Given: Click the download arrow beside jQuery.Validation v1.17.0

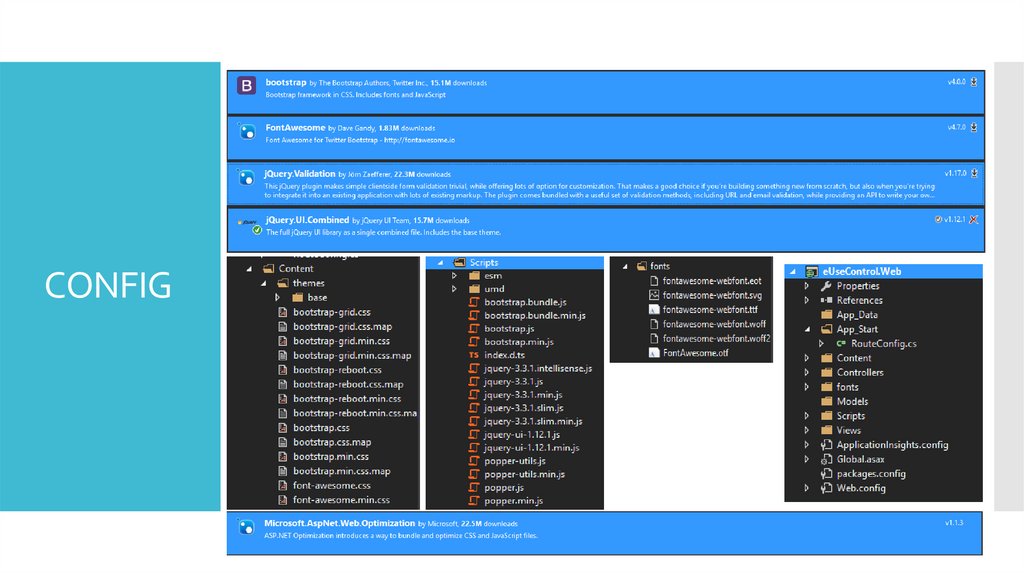Looking at the screenshot, I should (x=974, y=173).
